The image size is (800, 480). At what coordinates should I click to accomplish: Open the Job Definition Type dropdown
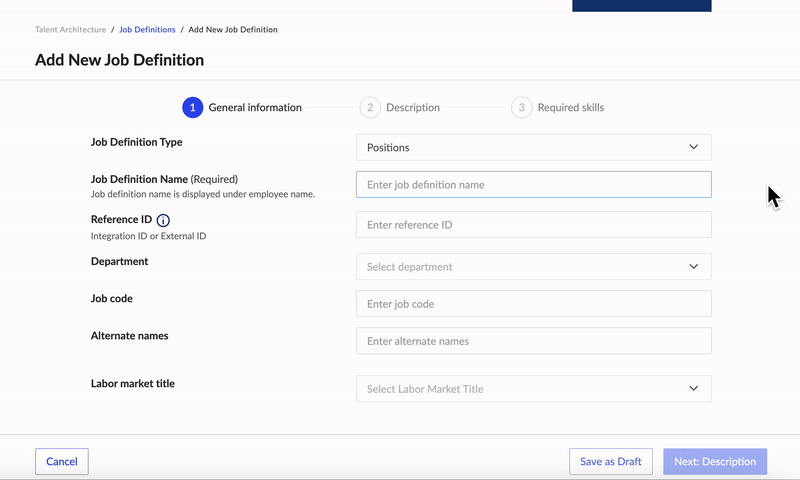pos(534,147)
